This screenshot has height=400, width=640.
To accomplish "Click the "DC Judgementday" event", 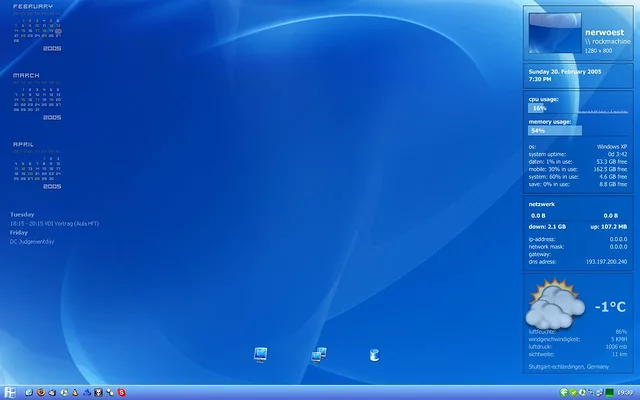I will (x=32, y=242).
